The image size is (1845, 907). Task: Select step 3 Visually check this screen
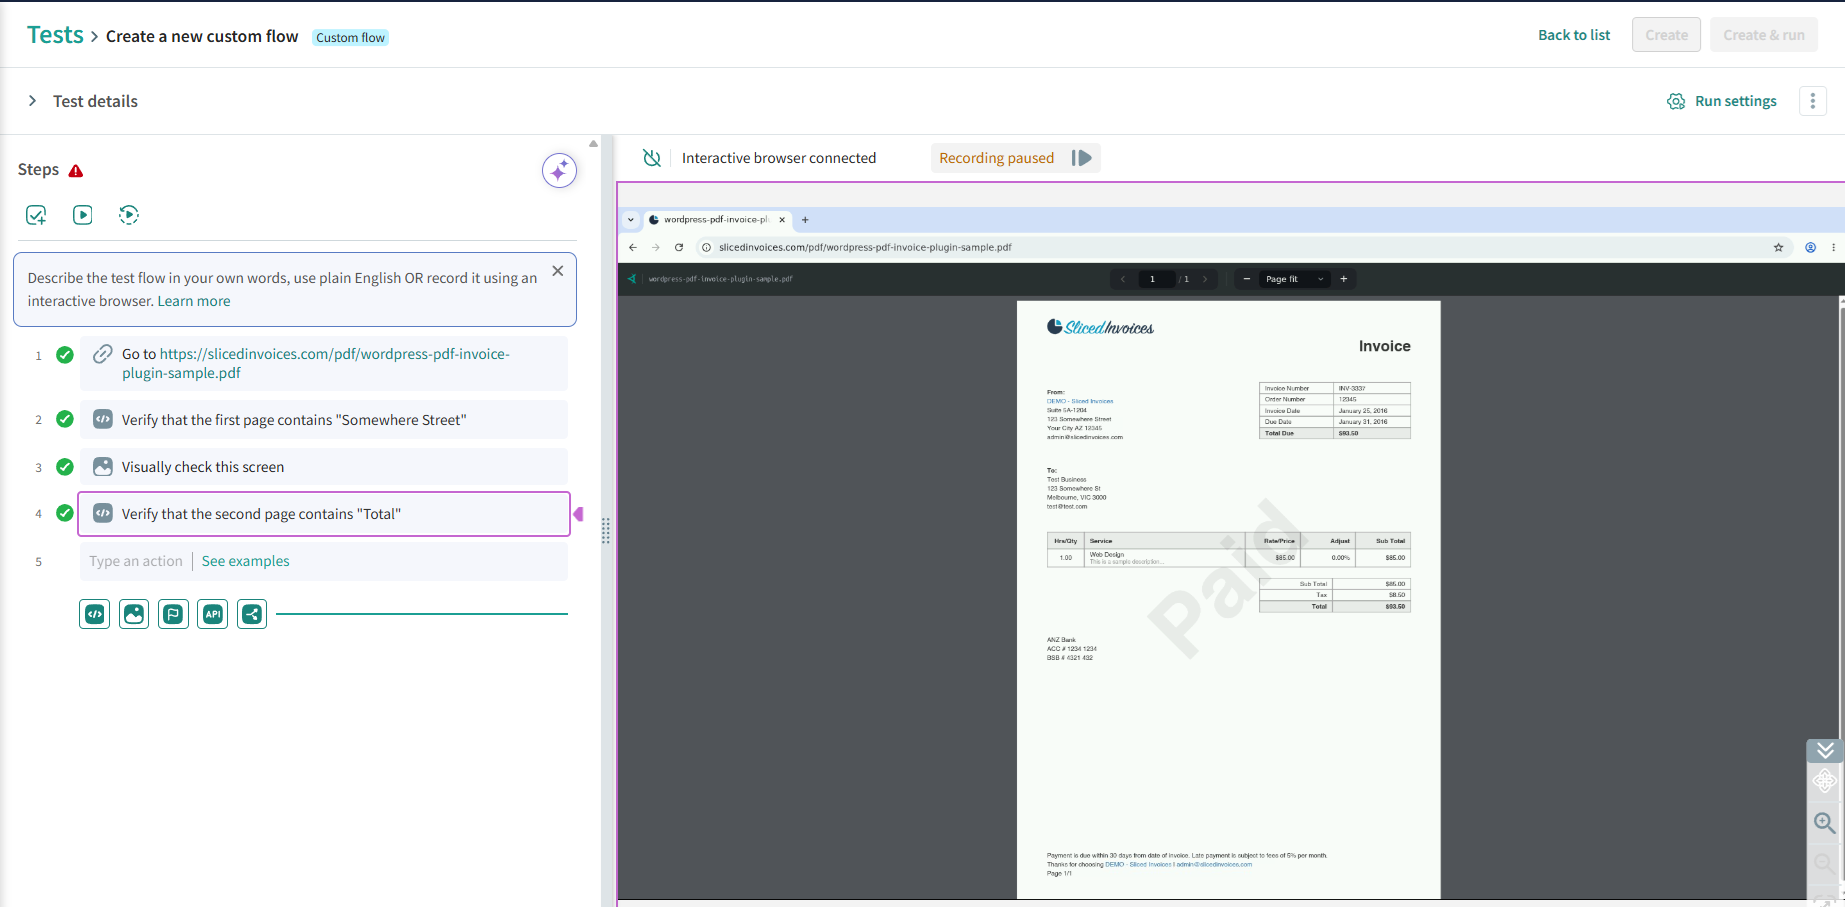324,467
